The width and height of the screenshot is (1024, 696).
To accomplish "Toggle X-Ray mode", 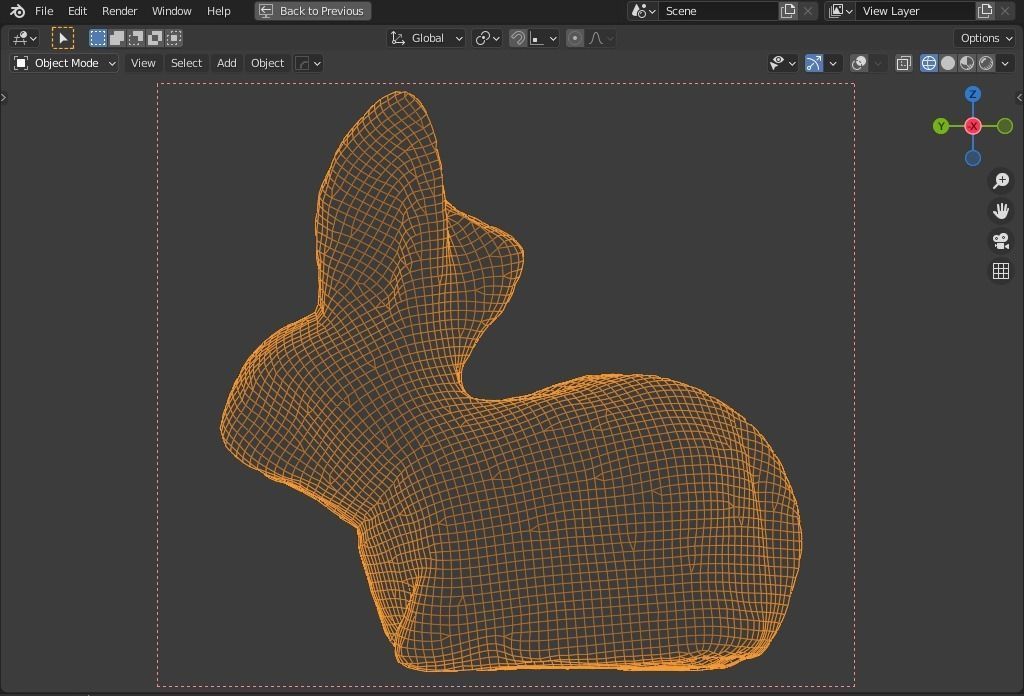I will point(904,63).
